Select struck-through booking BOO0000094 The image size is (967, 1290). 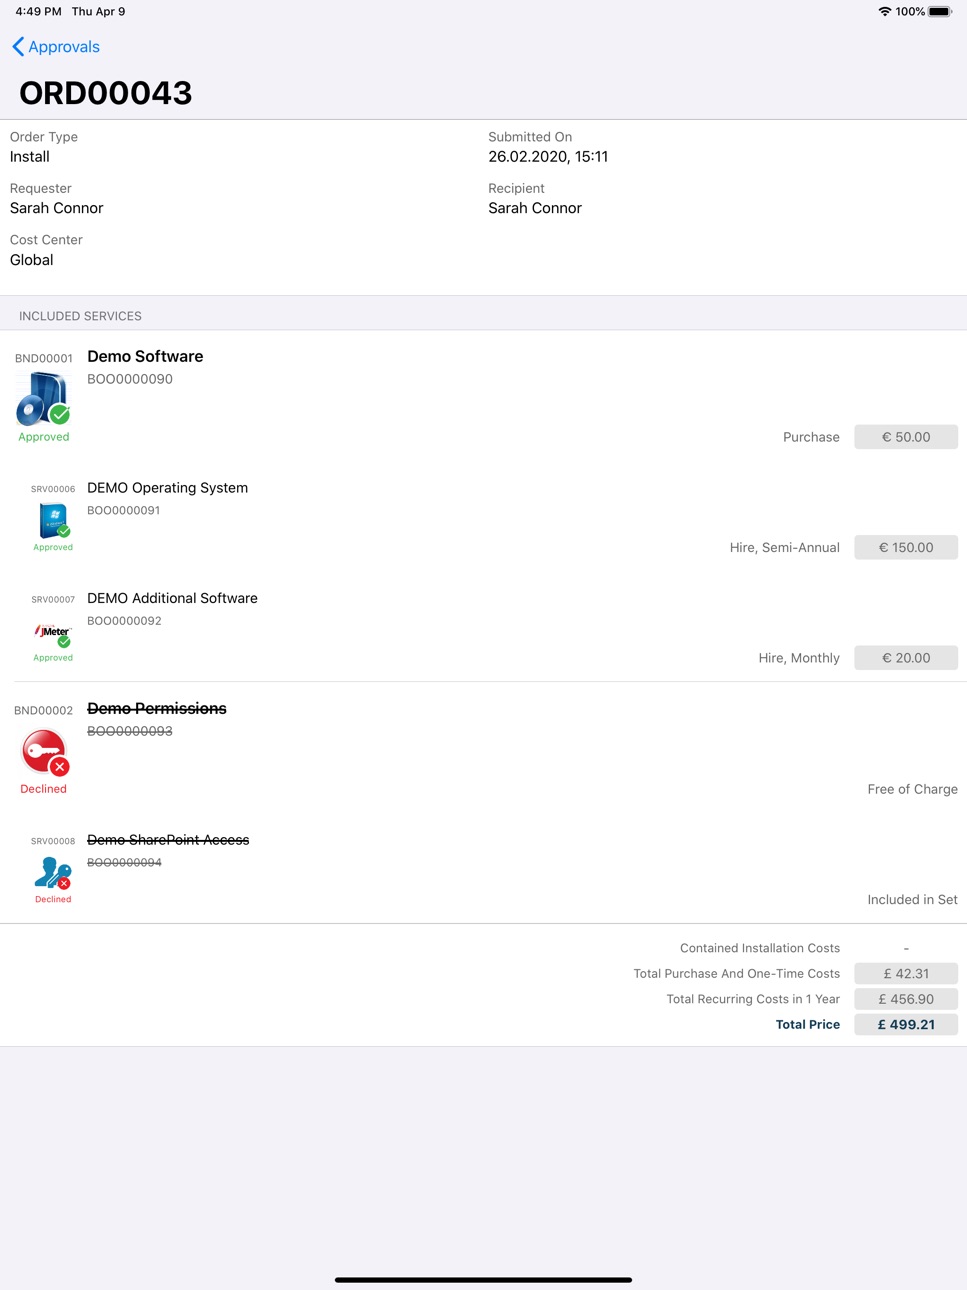point(124,862)
